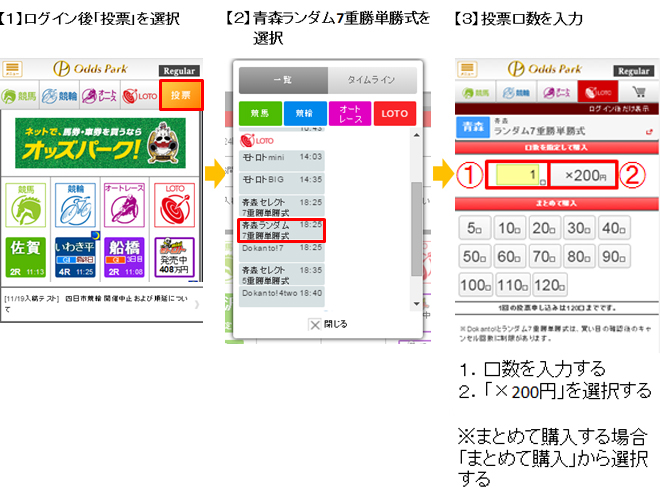Select LOTO tab in first screen nav
Screen dimensions: 660x500
[x=140, y=96]
